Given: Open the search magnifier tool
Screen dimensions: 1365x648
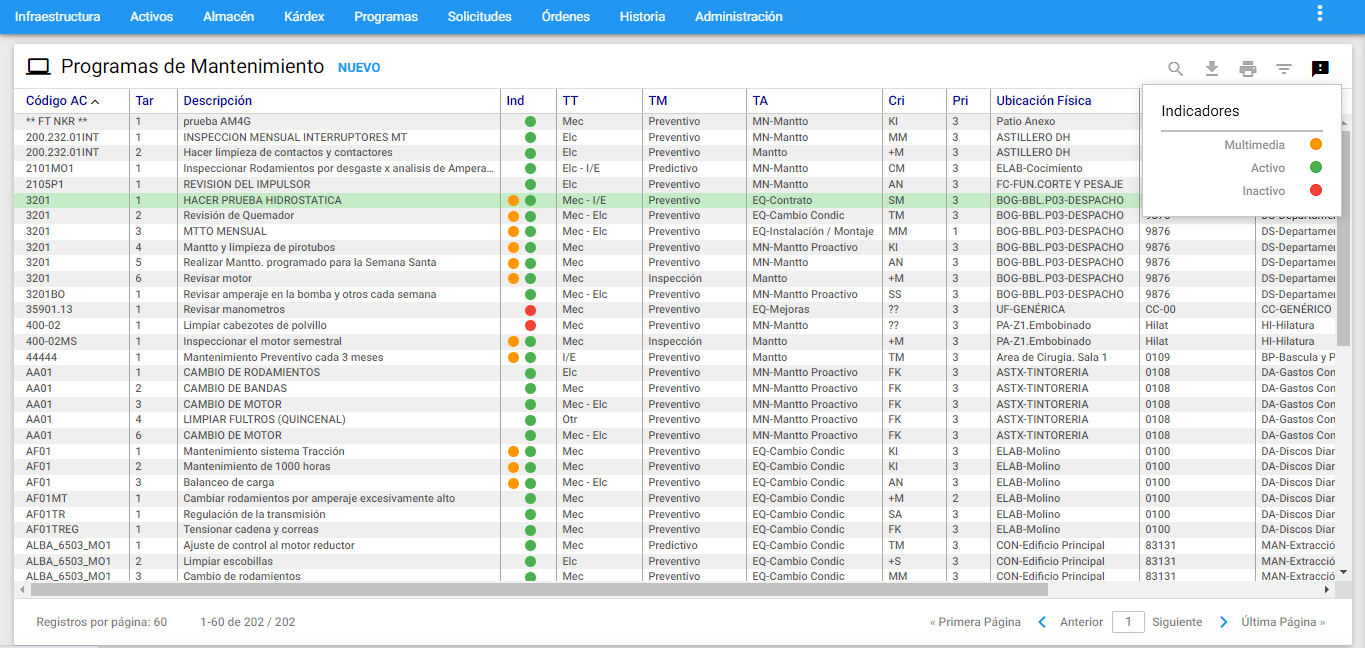Looking at the screenshot, I should pyautogui.click(x=1176, y=69).
